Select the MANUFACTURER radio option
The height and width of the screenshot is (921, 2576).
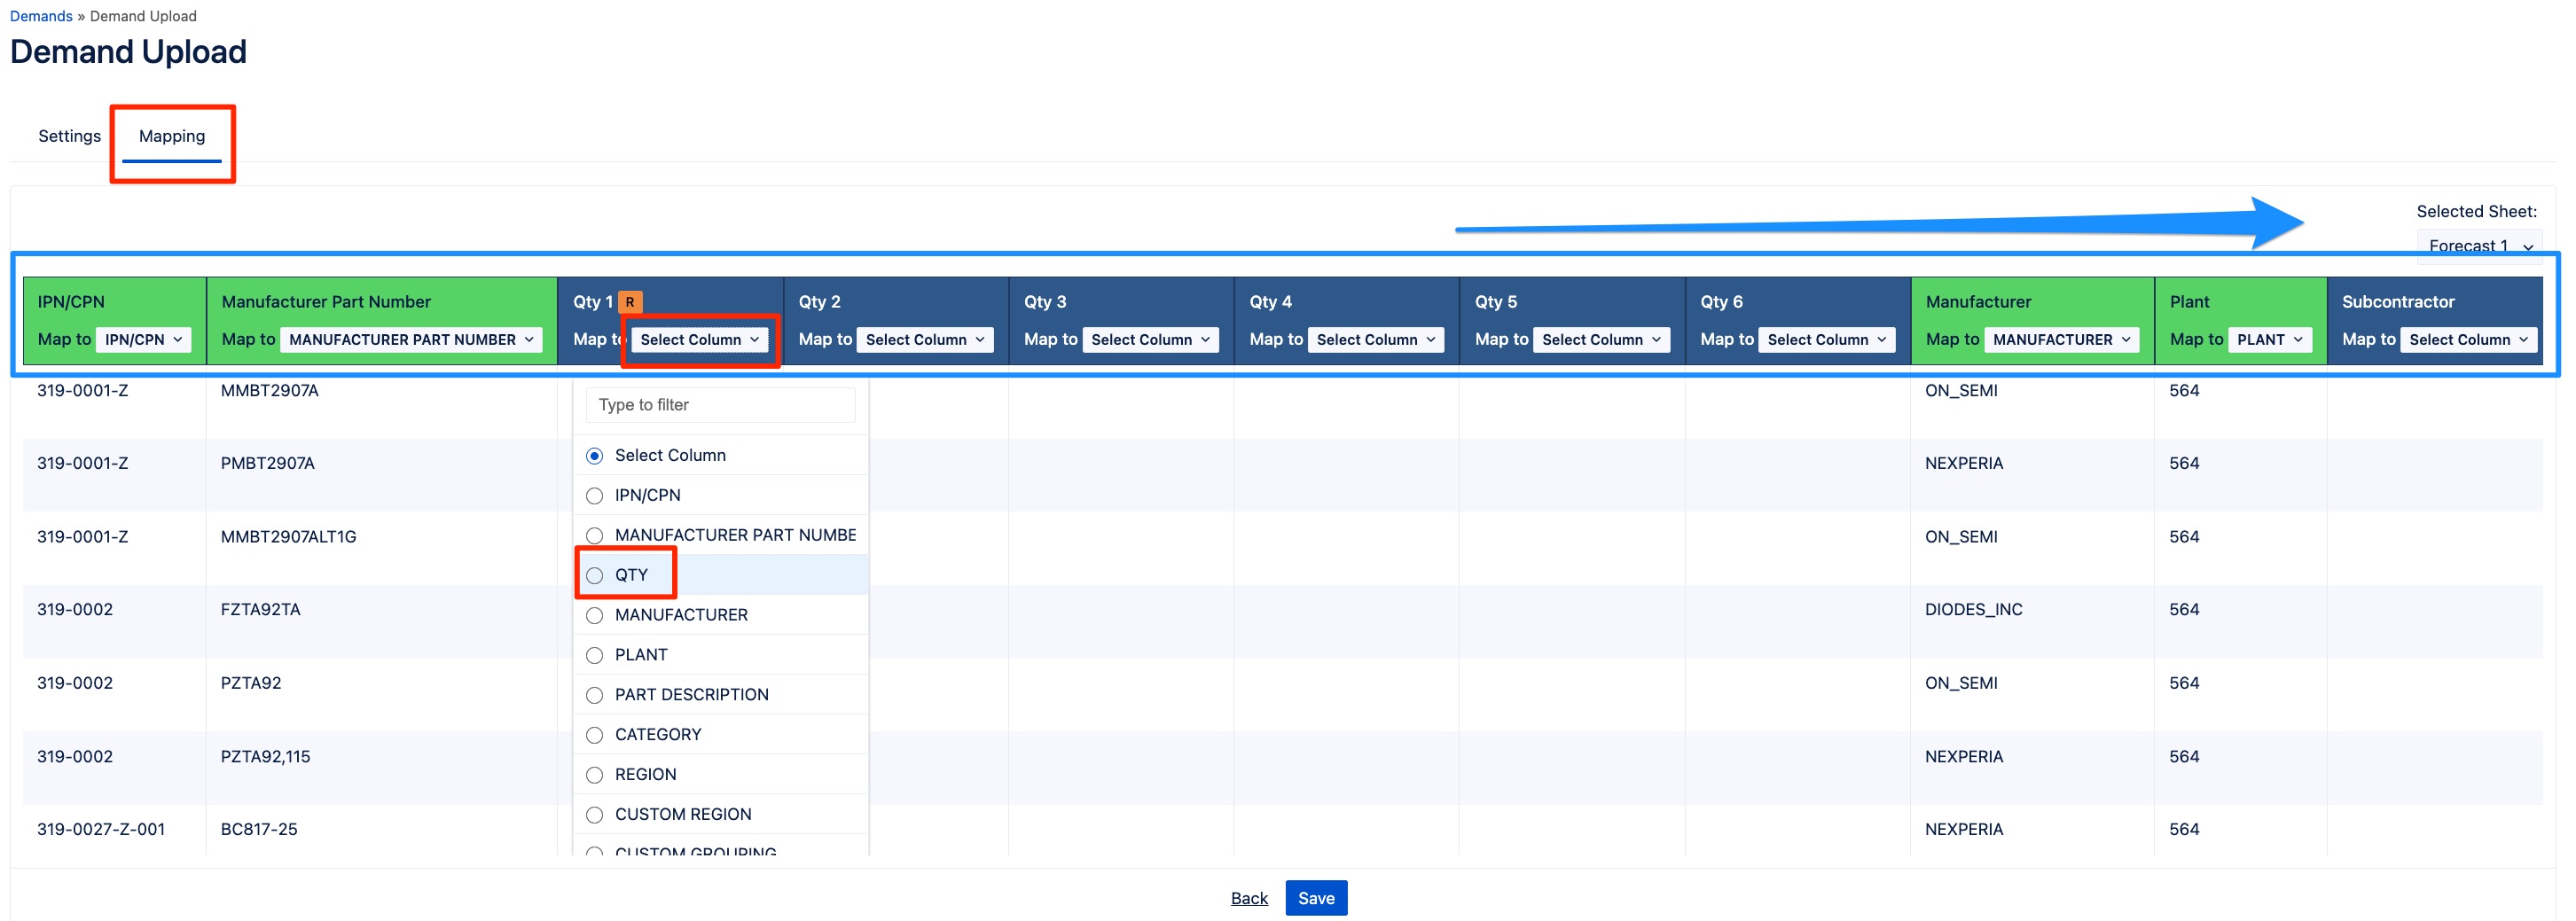[x=595, y=615]
